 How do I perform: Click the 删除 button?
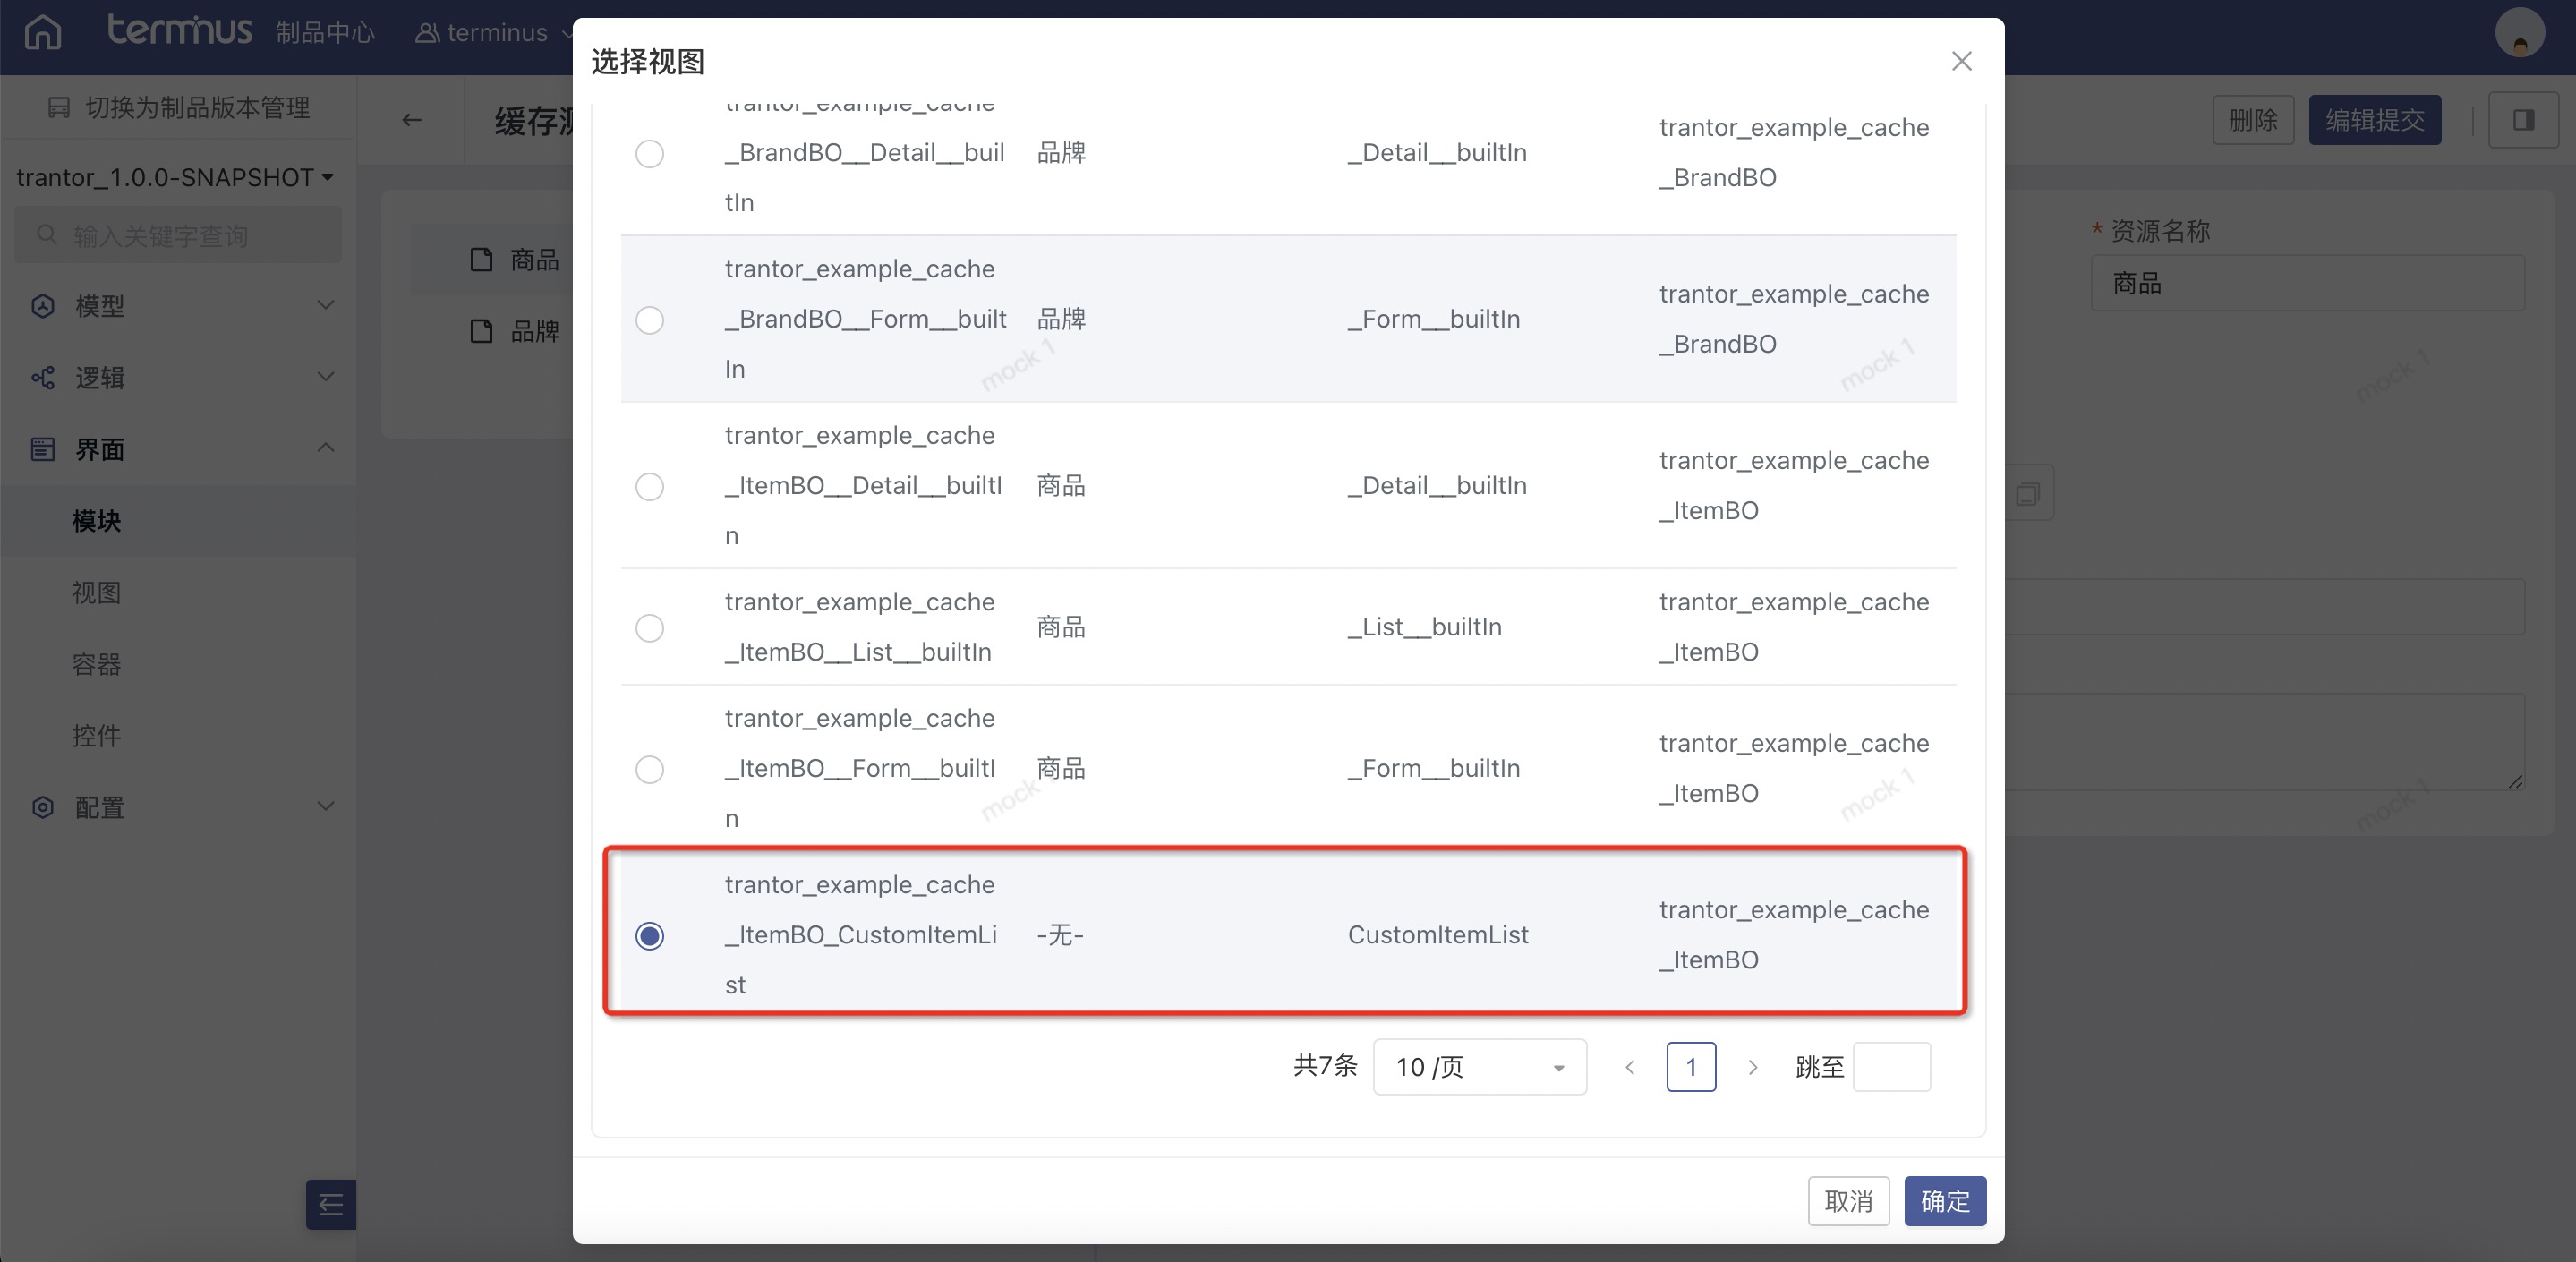[2253, 120]
